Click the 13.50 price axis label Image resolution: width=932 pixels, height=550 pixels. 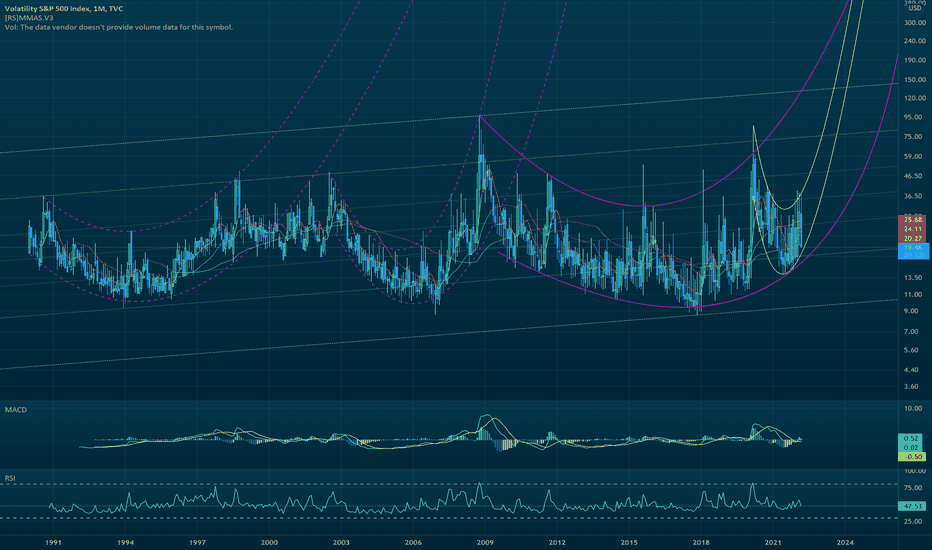click(x=913, y=278)
